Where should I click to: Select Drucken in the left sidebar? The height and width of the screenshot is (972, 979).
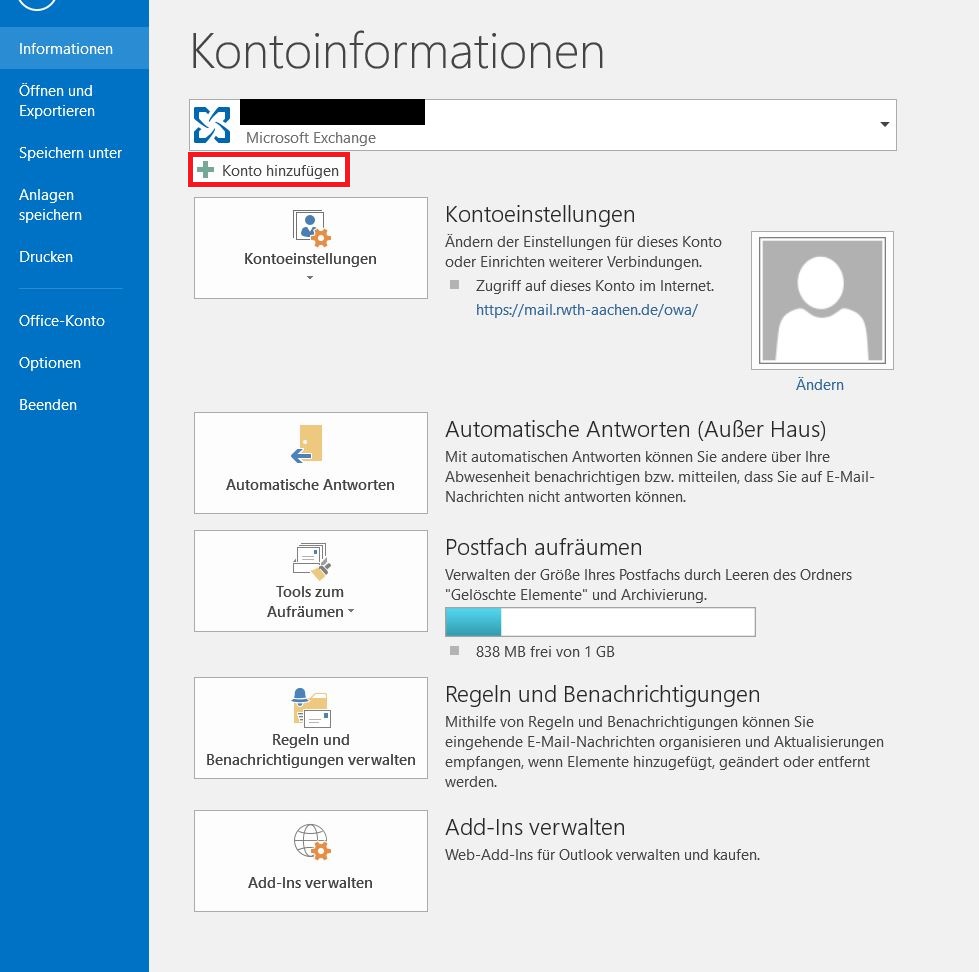click(x=46, y=257)
